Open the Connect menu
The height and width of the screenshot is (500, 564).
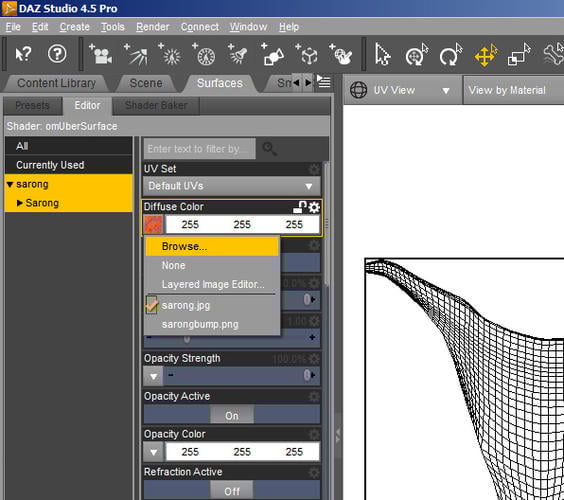click(x=200, y=27)
